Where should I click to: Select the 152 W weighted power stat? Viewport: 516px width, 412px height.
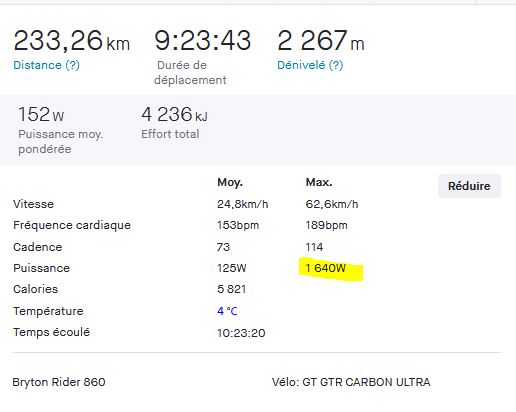coord(41,114)
